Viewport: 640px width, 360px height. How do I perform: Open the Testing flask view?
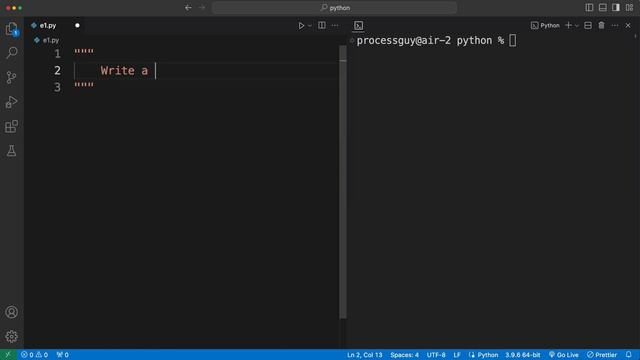pos(11,151)
